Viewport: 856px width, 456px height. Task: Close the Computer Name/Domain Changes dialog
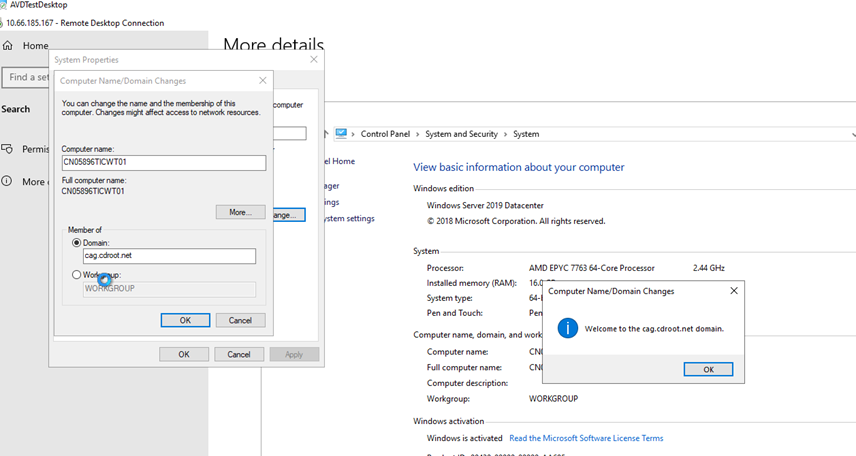[x=263, y=80]
